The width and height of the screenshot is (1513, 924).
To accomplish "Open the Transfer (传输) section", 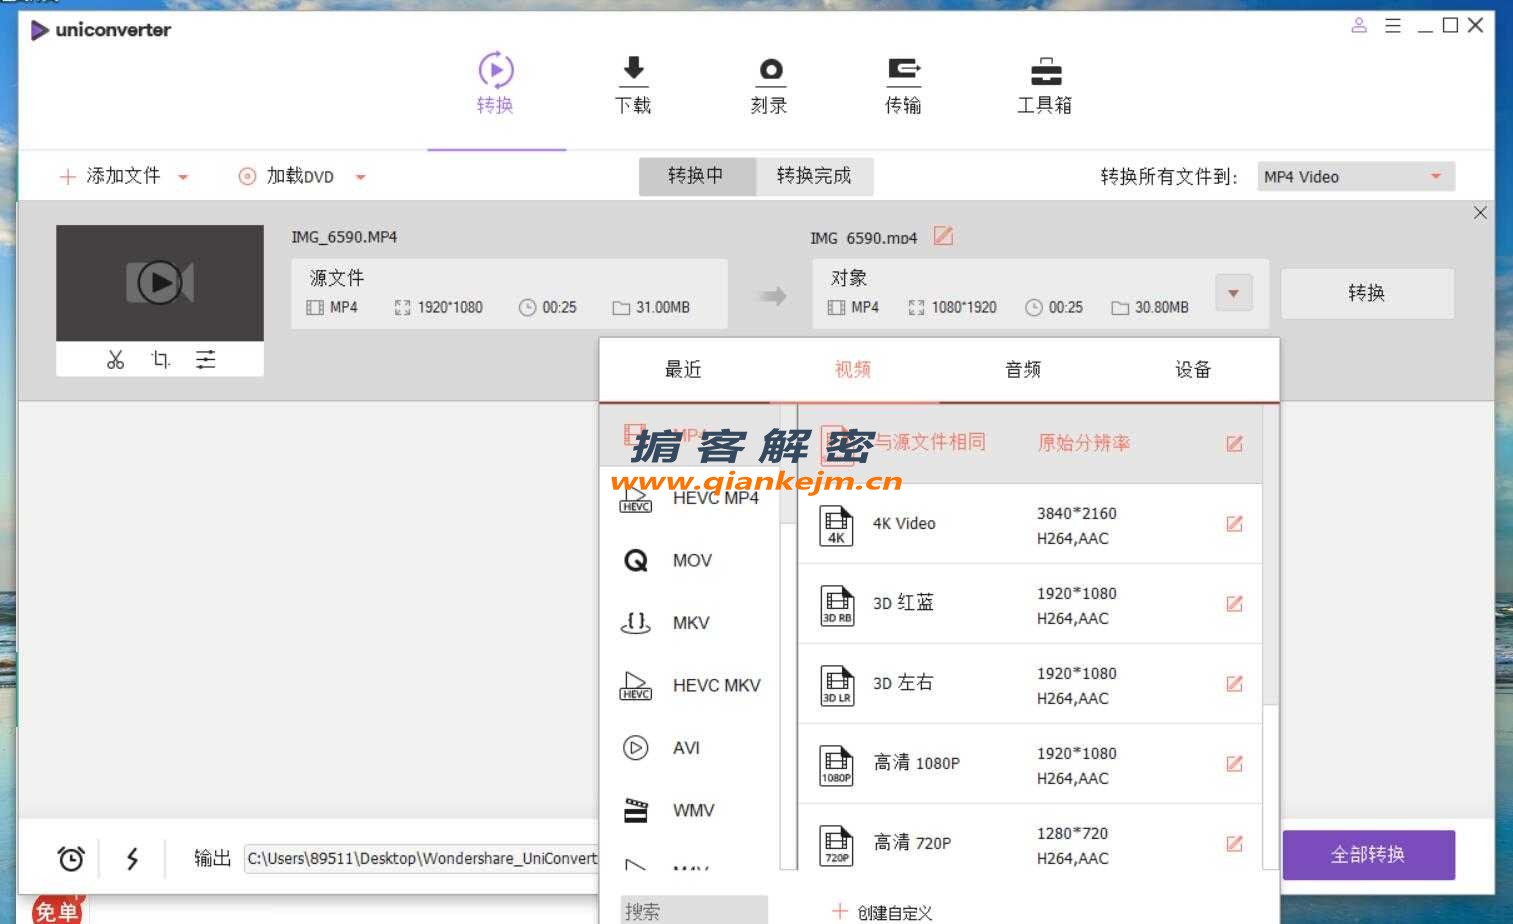I will coord(904,84).
